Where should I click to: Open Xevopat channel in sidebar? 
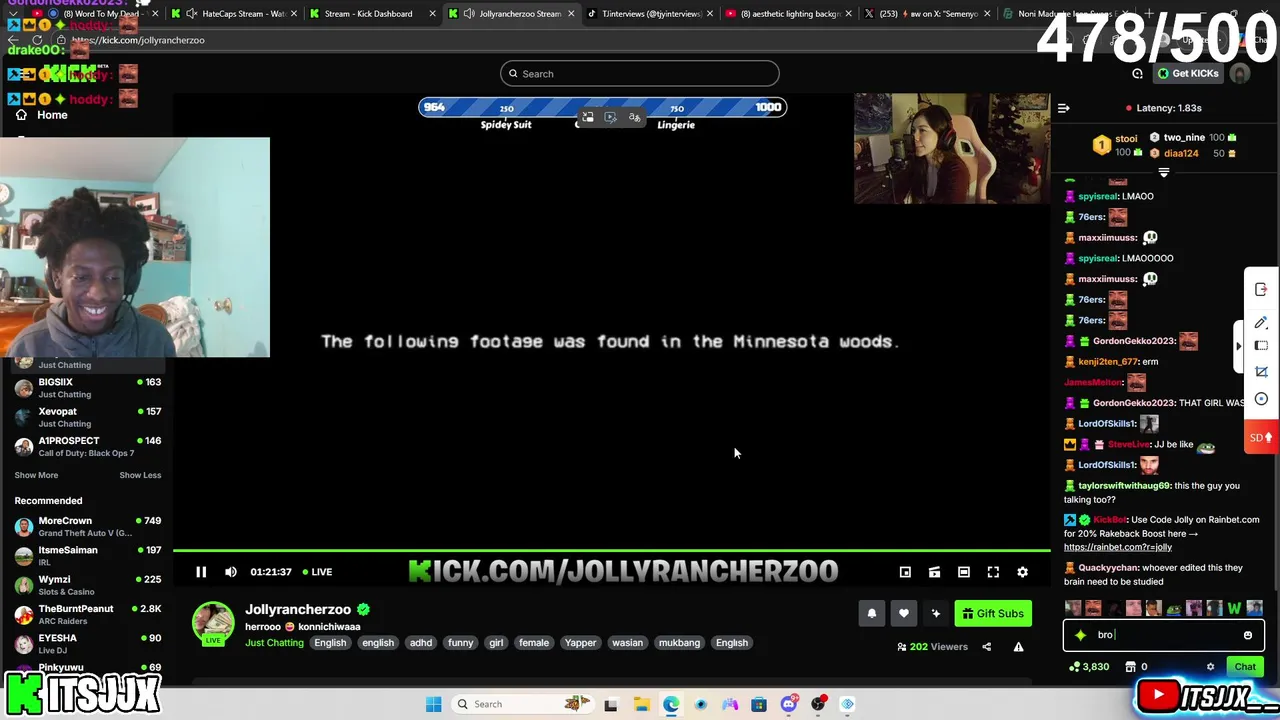(x=88, y=417)
